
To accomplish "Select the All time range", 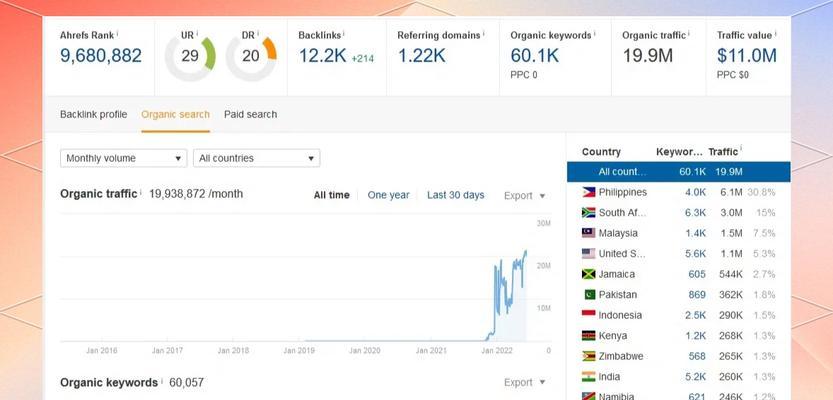I will (x=332, y=195).
